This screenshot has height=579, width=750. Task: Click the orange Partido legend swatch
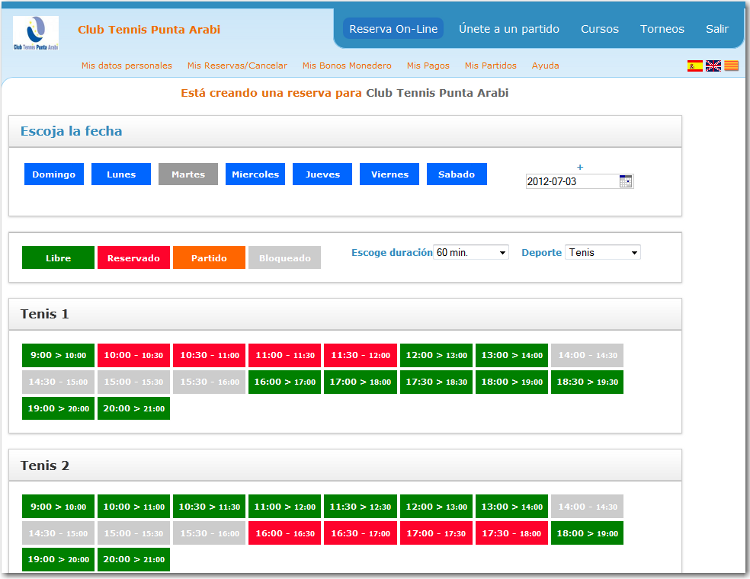209,257
